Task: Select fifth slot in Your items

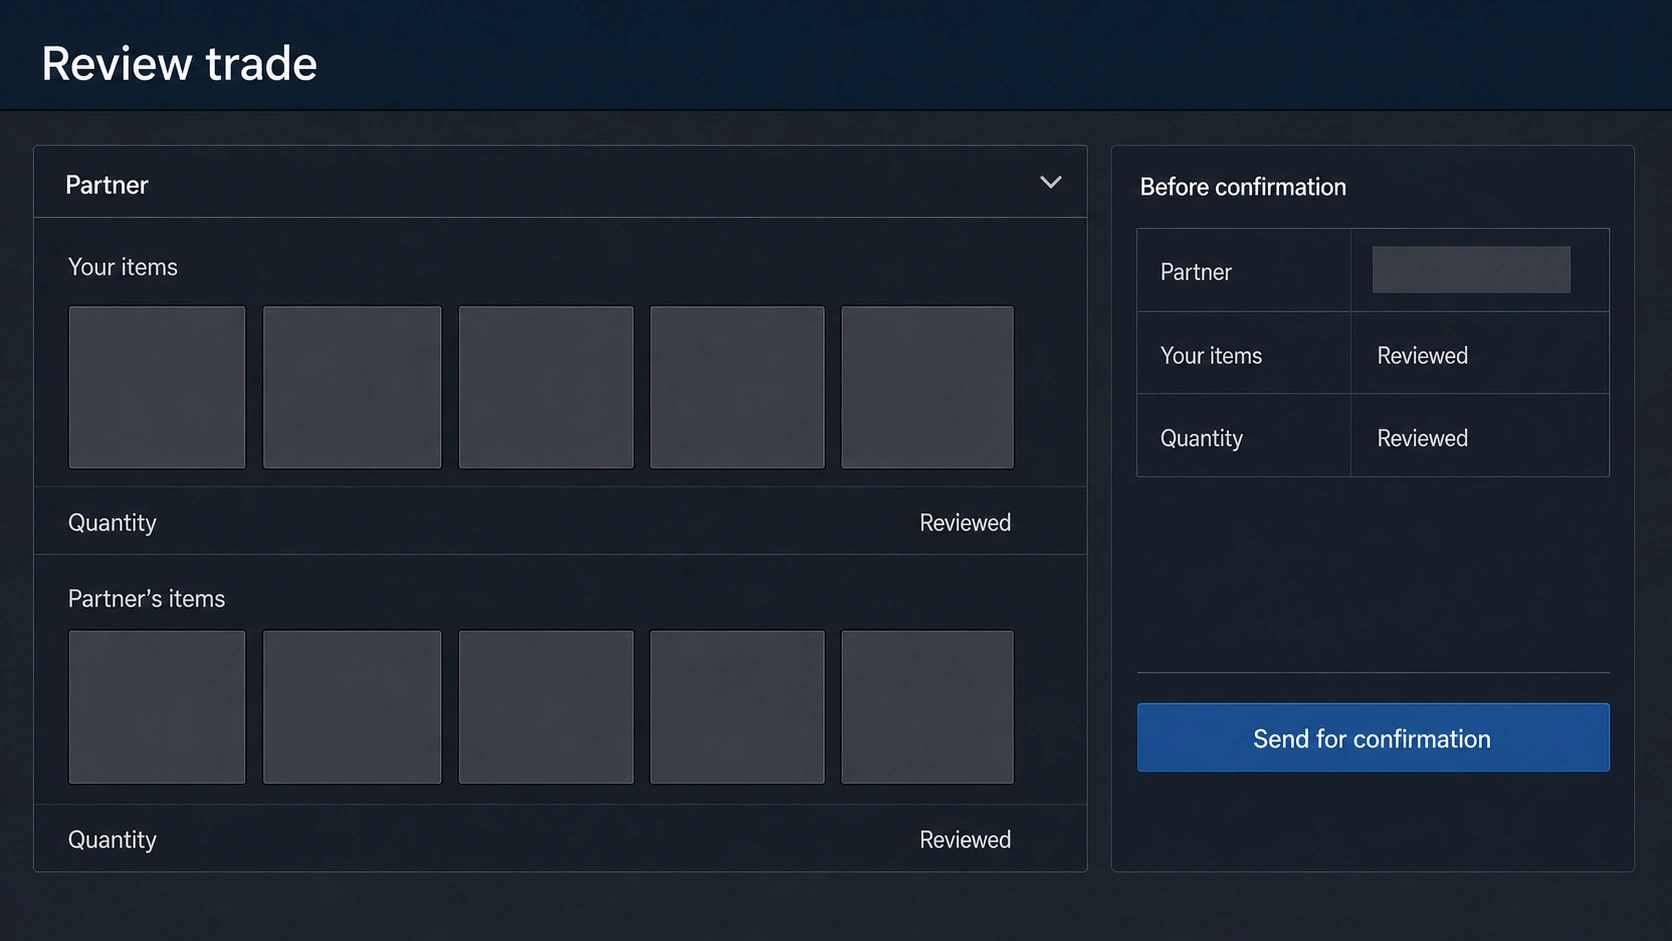Action: pyautogui.click(x=928, y=387)
